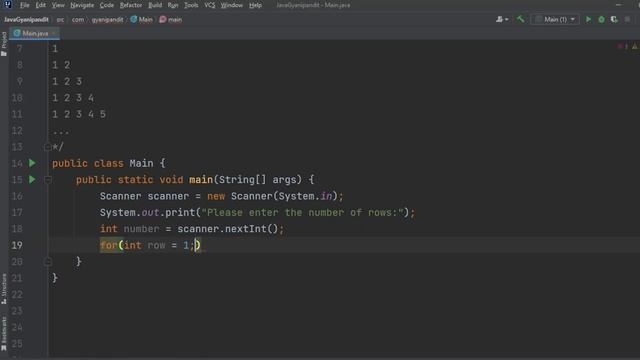
Task: Click JavaGyanipandit project breadcrumb
Action: (26, 20)
